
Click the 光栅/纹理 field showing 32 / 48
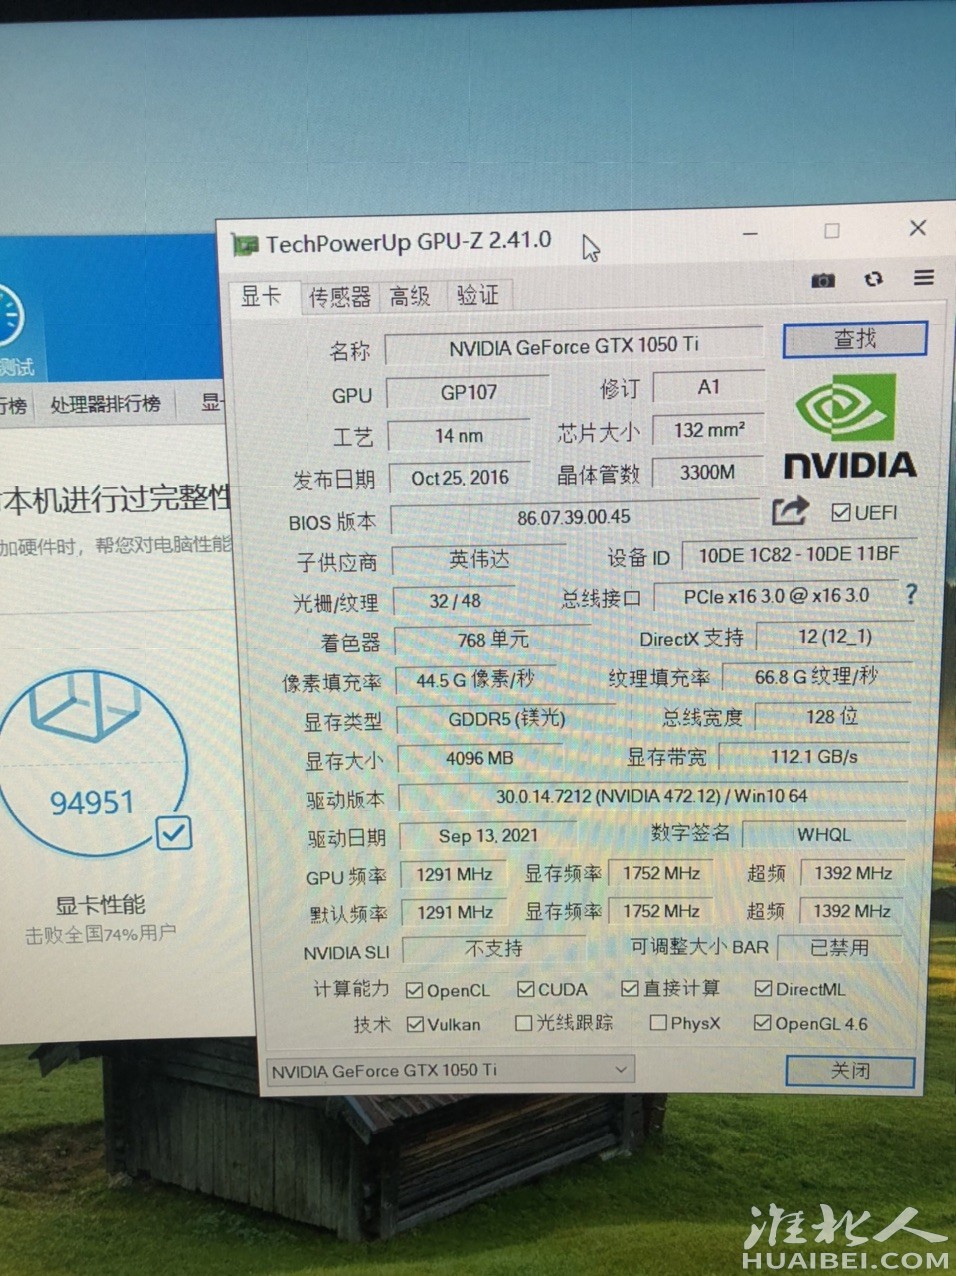coord(455,601)
